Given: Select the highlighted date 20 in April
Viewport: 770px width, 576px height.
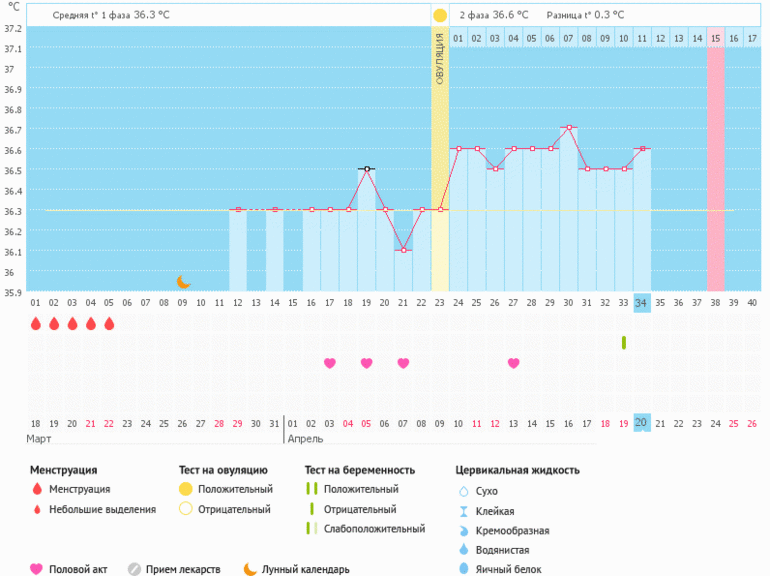Looking at the screenshot, I should pos(641,423).
